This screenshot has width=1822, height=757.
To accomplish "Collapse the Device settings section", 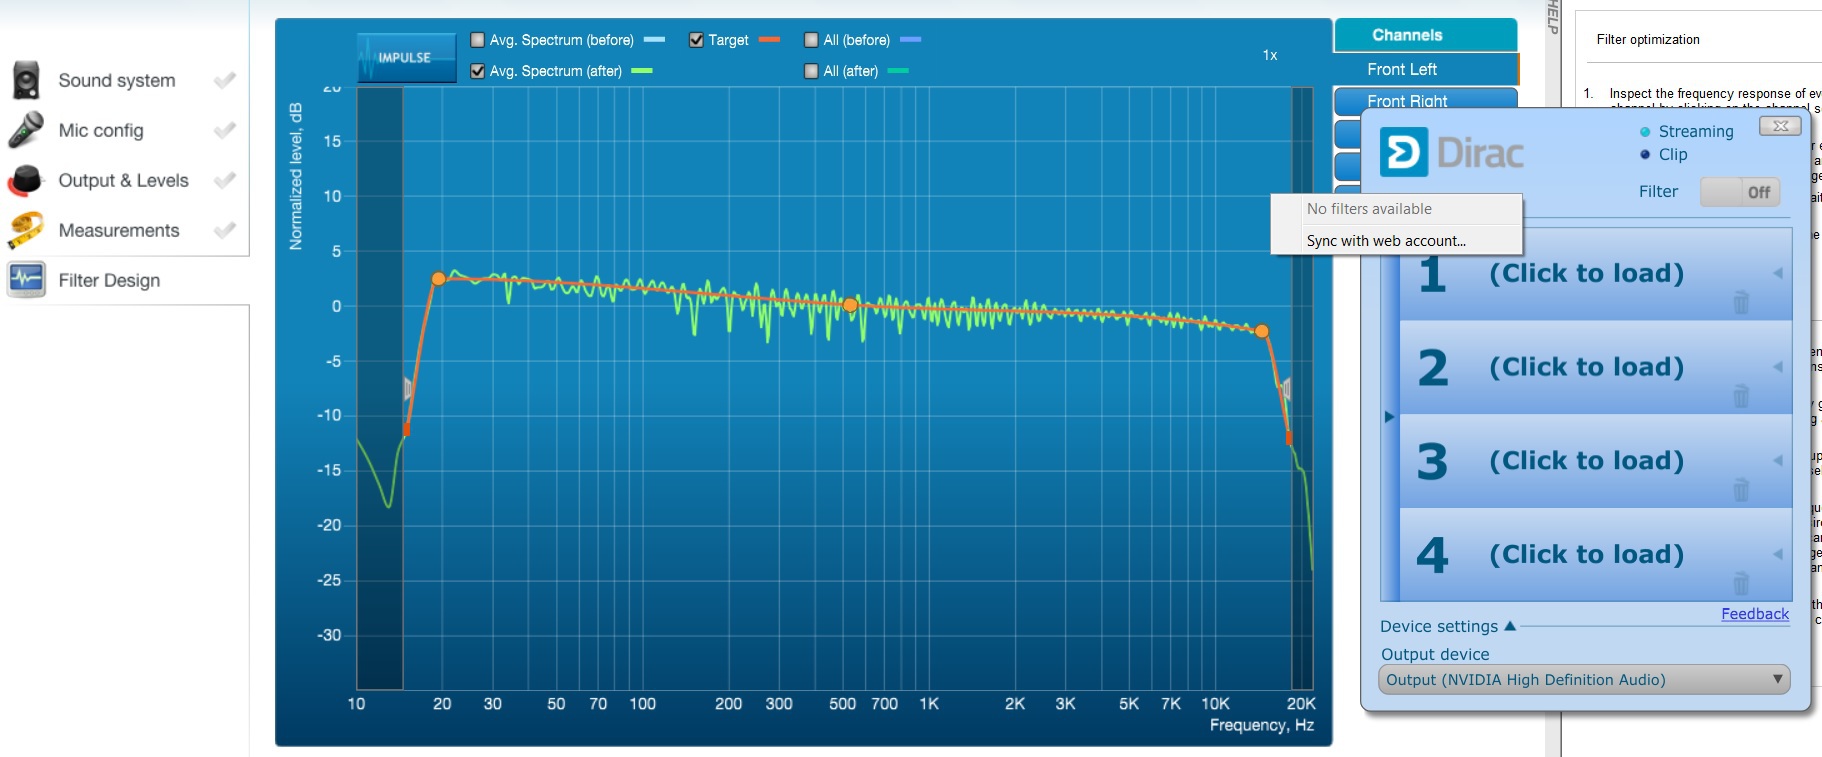I will pos(1510,626).
